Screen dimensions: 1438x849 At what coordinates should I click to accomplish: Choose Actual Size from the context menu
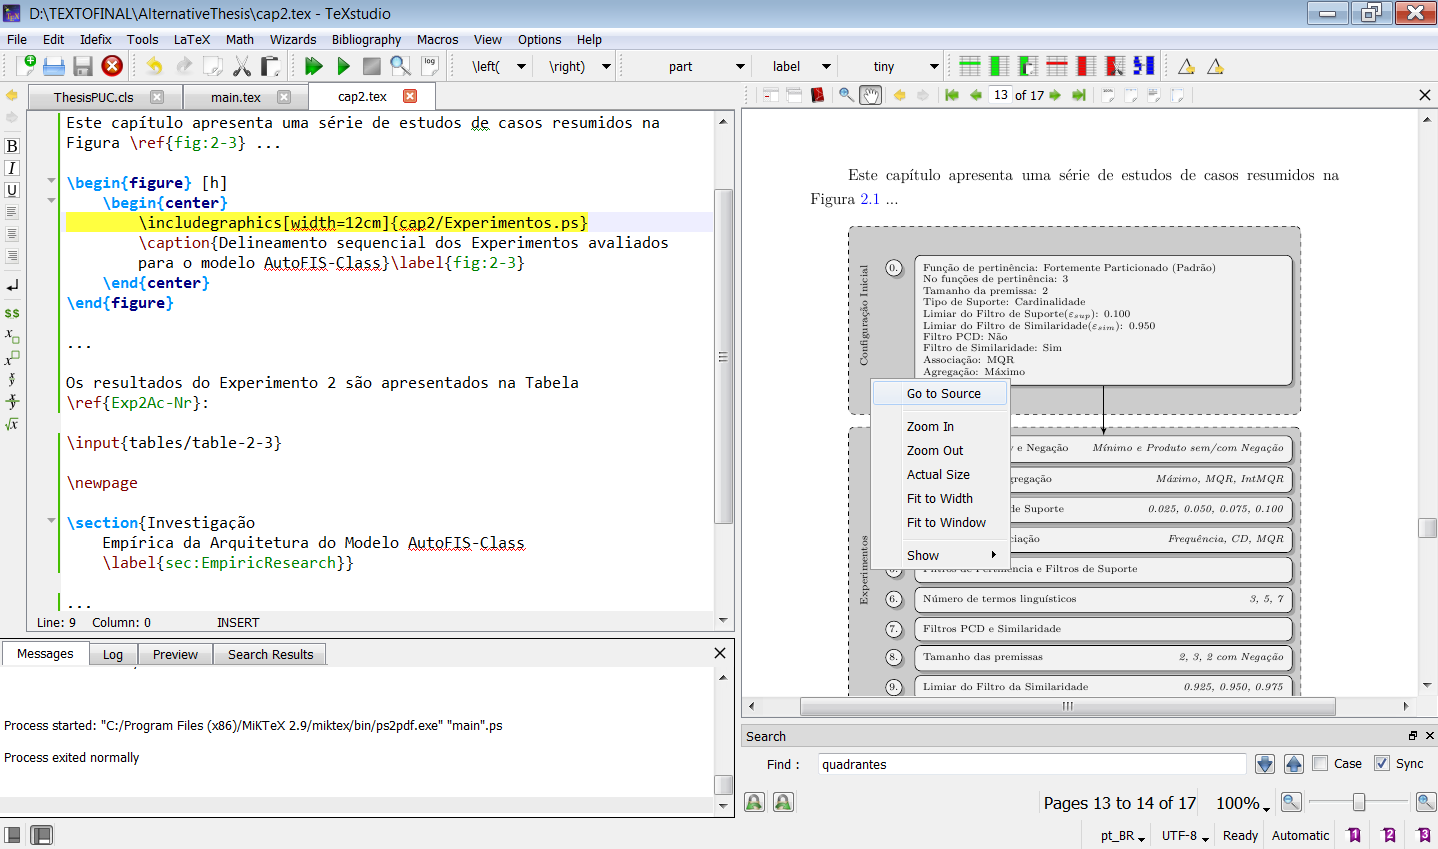coord(939,474)
